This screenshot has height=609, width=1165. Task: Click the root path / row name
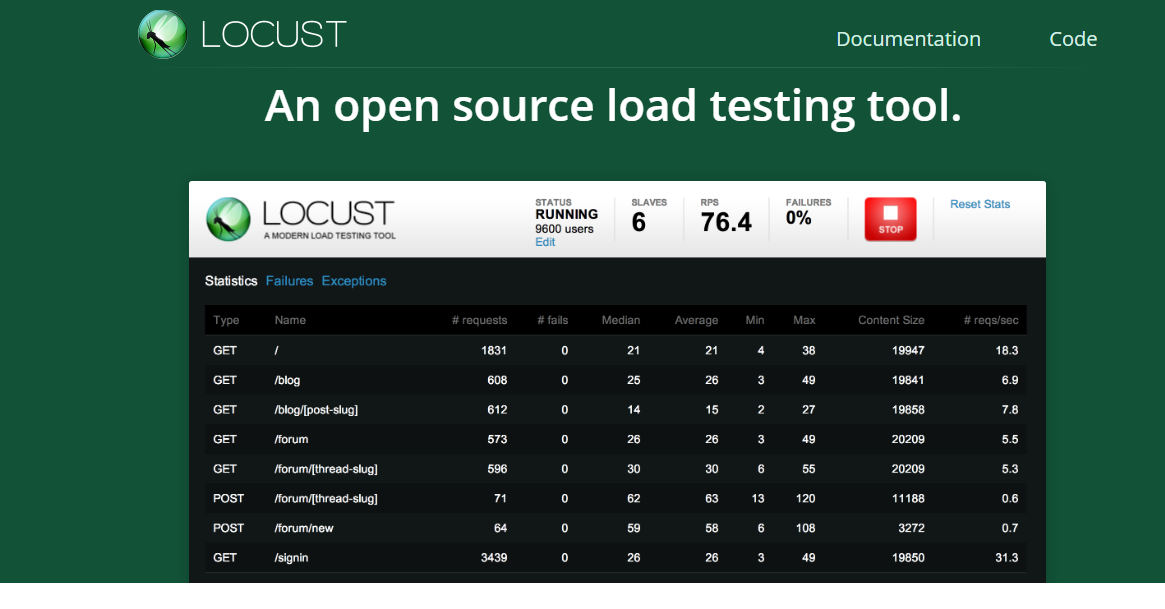coord(276,351)
